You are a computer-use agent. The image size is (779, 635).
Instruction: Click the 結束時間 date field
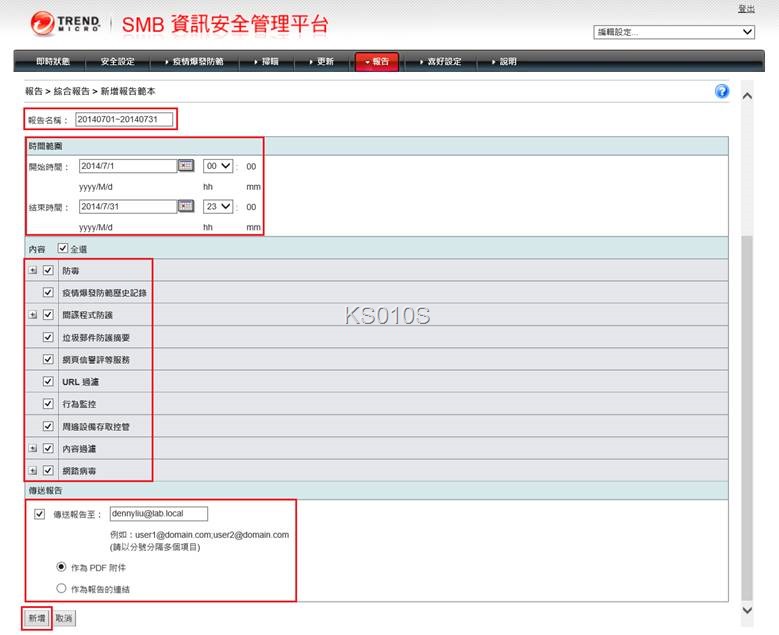(128, 206)
